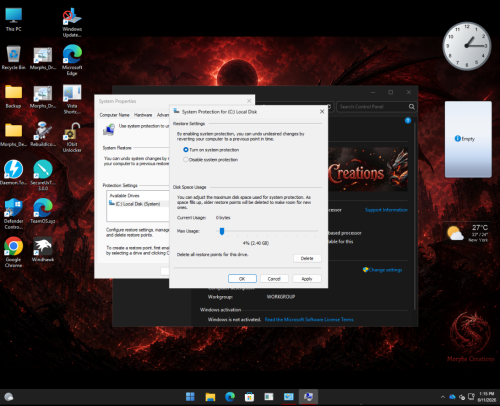Switch to the Computer Name tab
This screenshot has height=406, width=500.
click(x=114, y=115)
